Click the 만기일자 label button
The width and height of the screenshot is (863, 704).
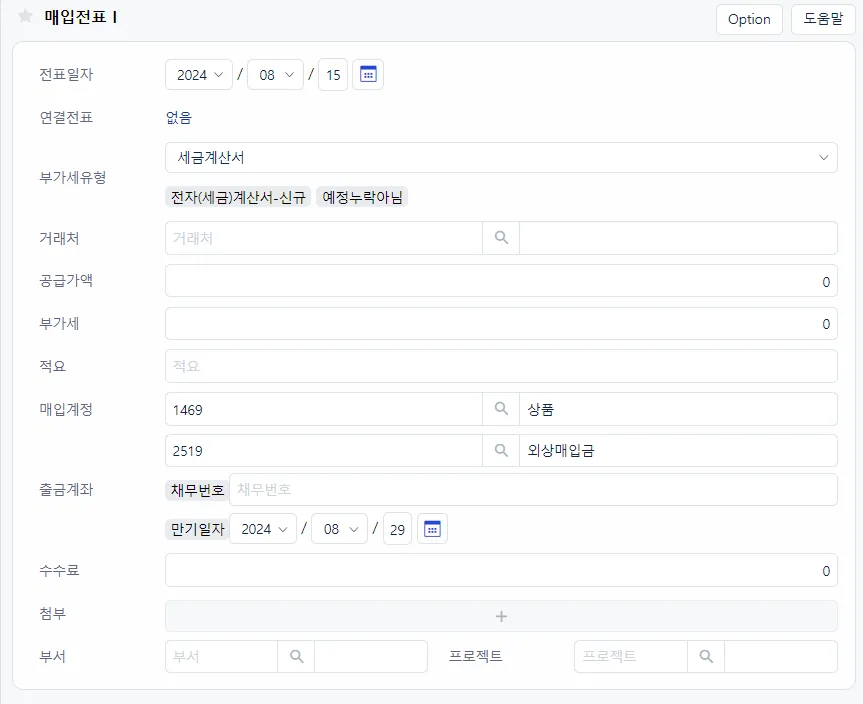coord(197,529)
